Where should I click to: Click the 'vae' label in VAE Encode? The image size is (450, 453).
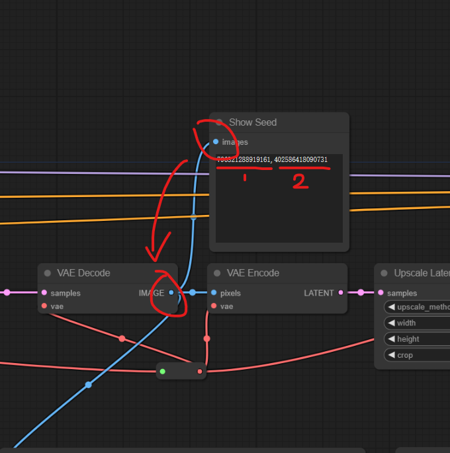(x=227, y=306)
